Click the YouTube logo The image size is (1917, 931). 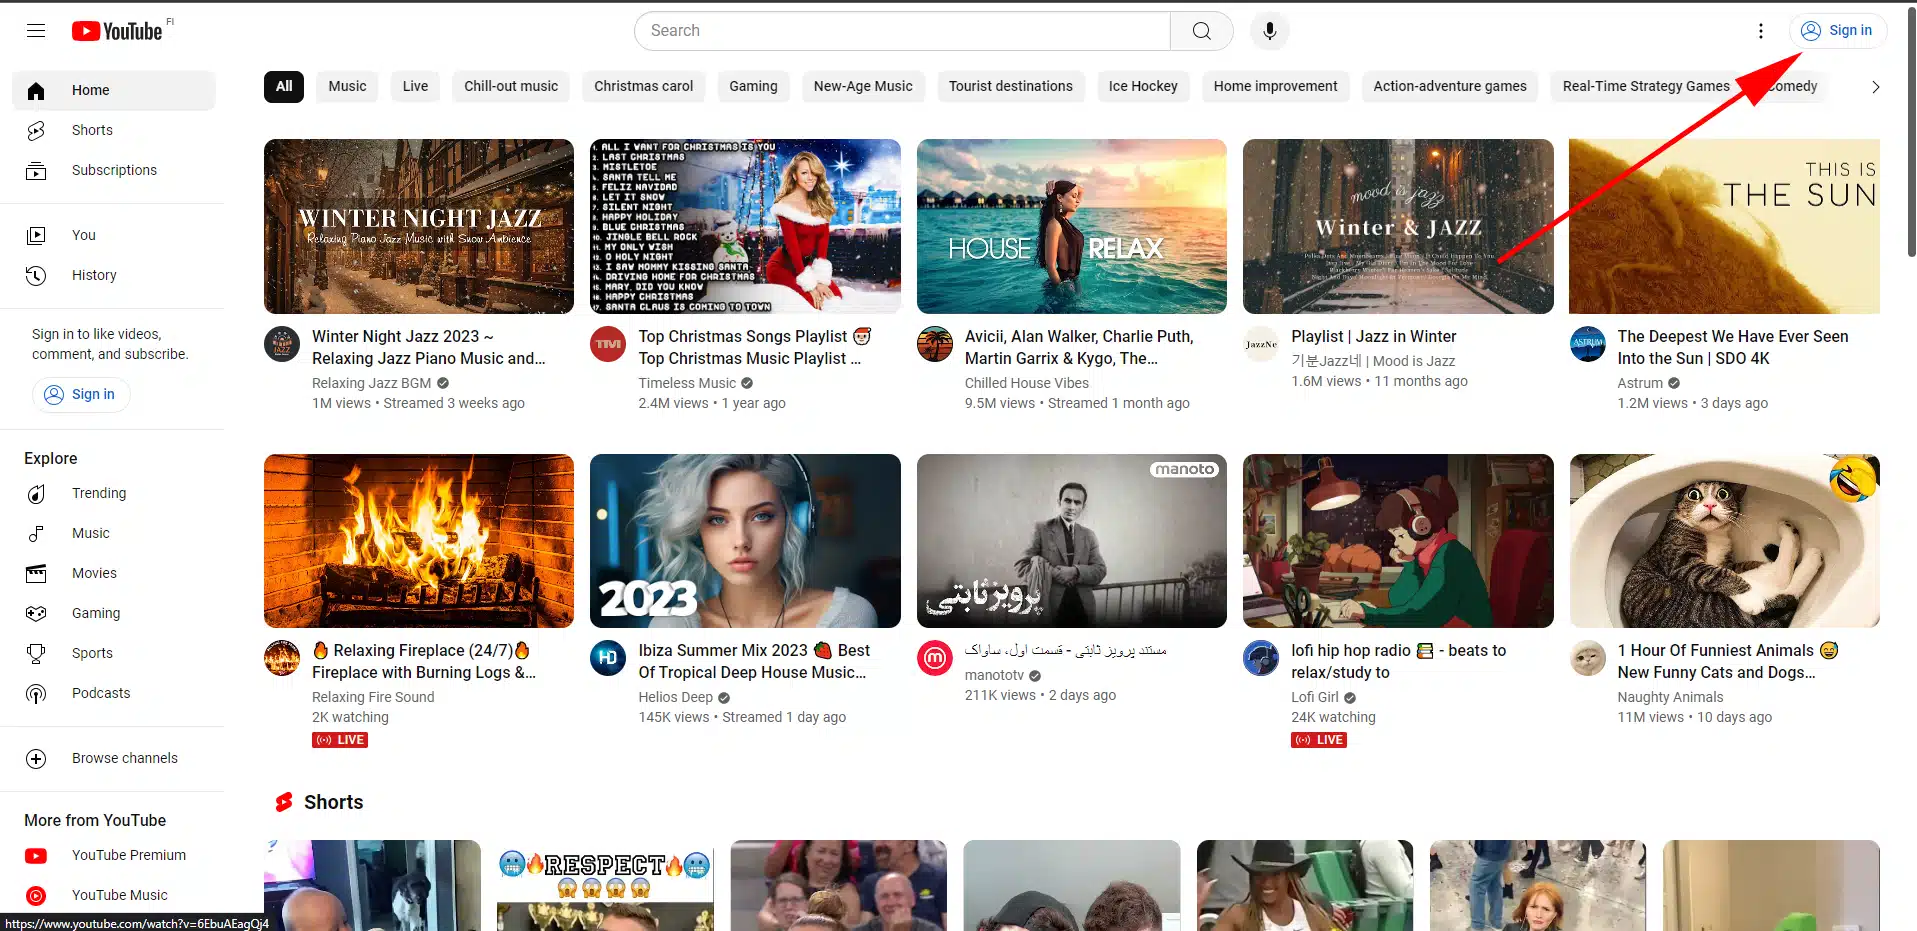click(117, 31)
